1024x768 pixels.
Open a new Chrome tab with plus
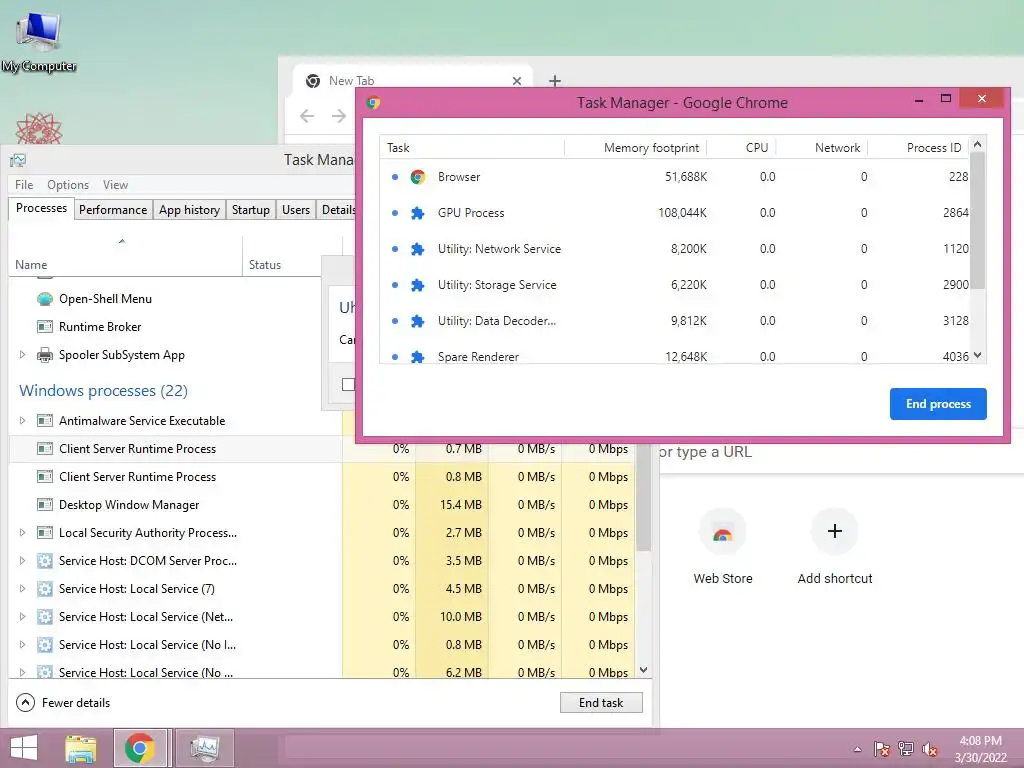tap(554, 81)
